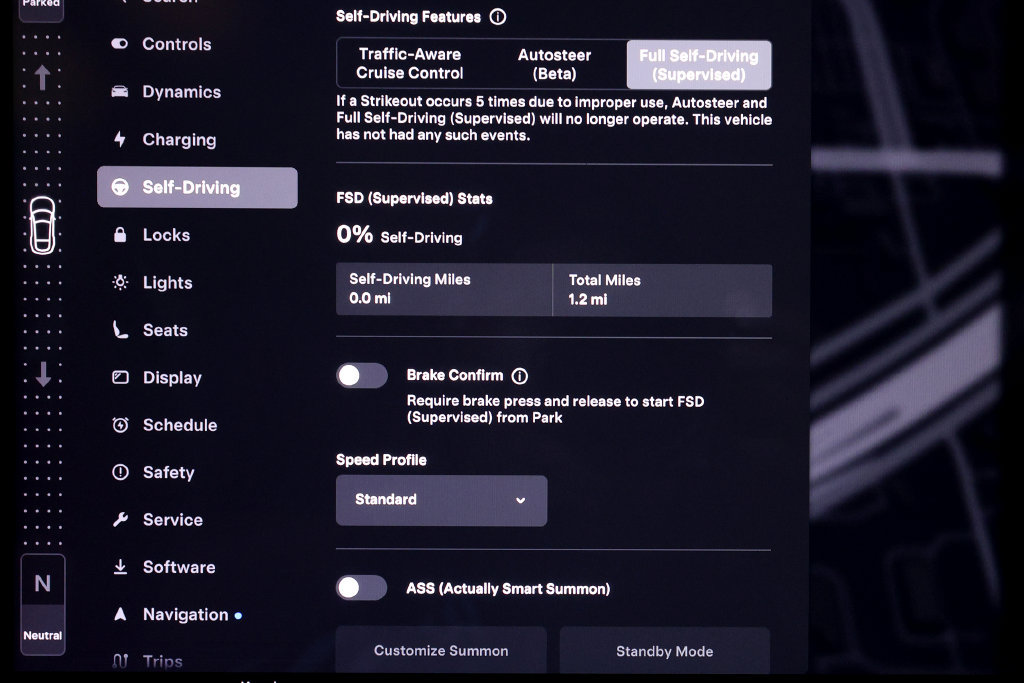
Task: Click the Service wrench icon
Action: [x=120, y=520]
